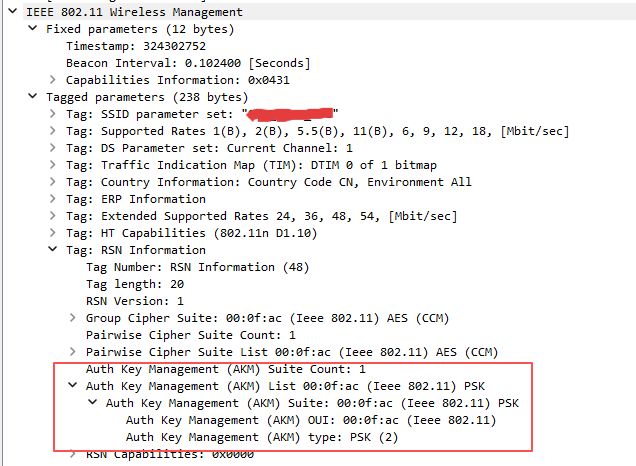636x466 pixels.
Task: Select the RSN Version: 1 row
Action: click(x=135, y=301)
